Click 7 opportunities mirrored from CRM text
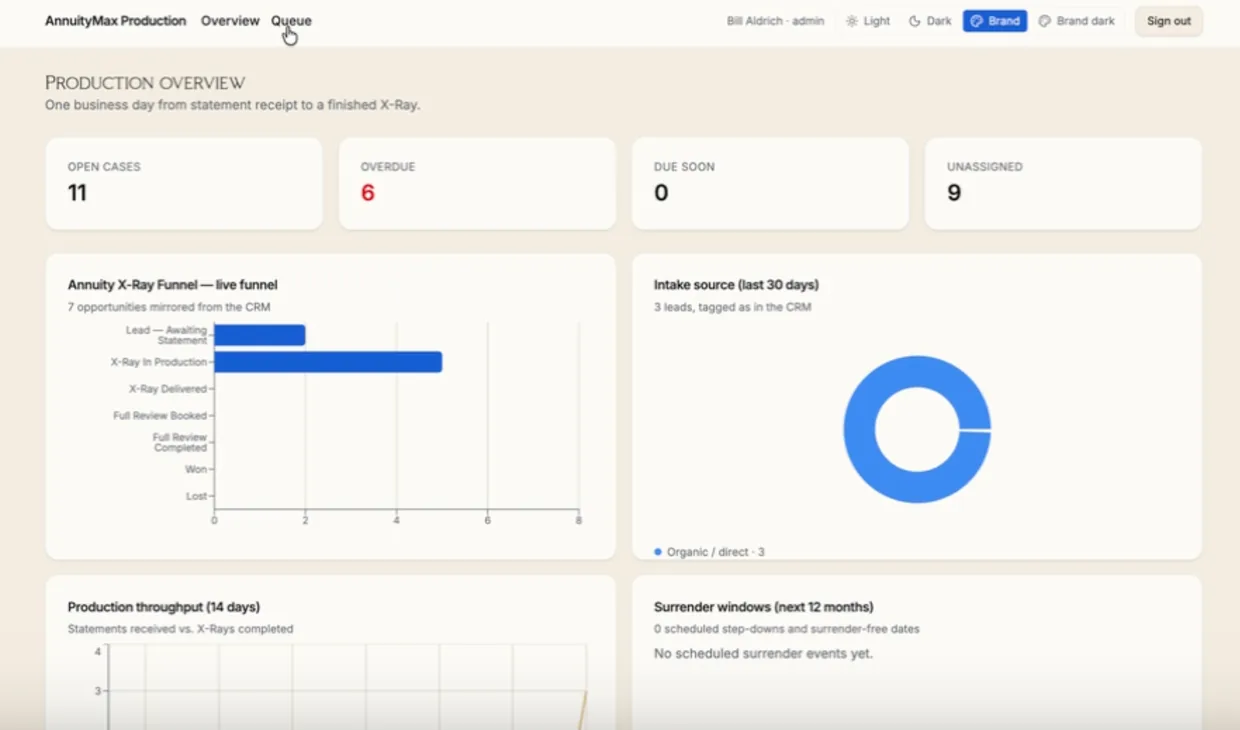The width and height of the screenshot is (1240, 730). 169,307
